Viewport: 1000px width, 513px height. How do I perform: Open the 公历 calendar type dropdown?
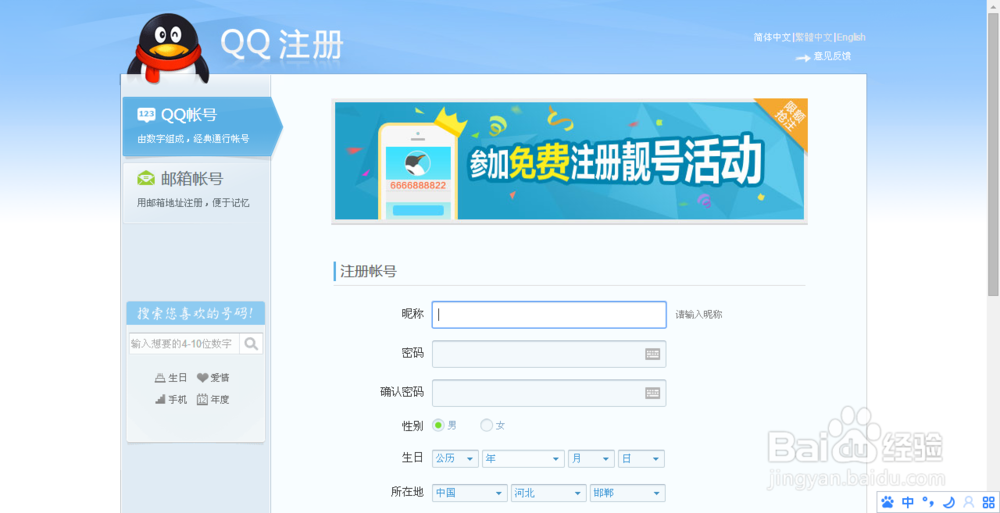point(455,459)
